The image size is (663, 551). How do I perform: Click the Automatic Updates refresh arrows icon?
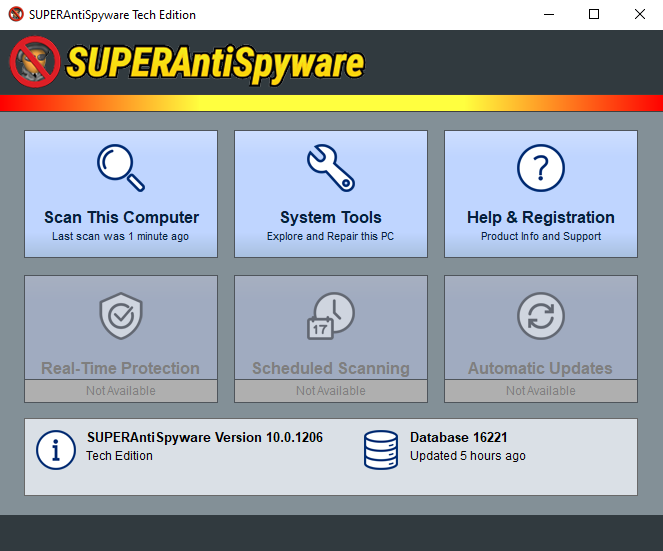tap(540, 316)
